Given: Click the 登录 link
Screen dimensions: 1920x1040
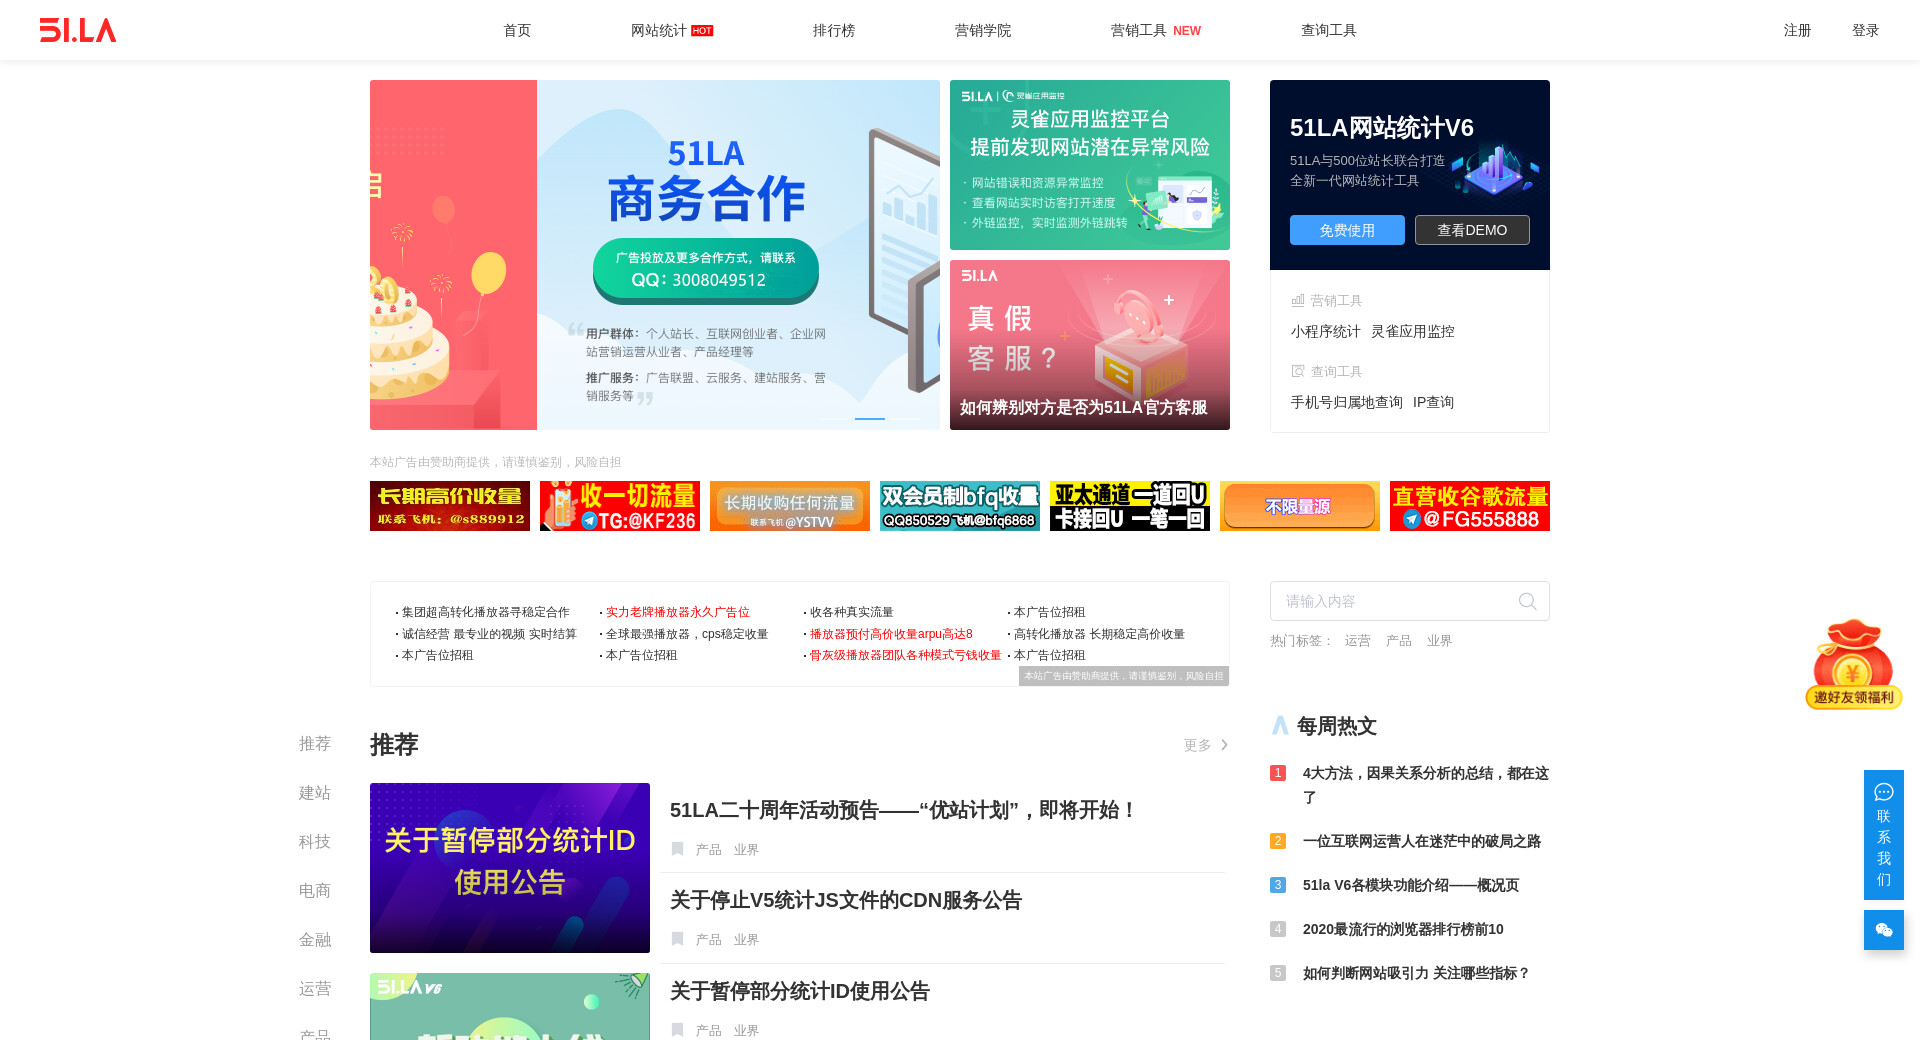Looking at the screenshot, I should click(x=1865, y=30).
